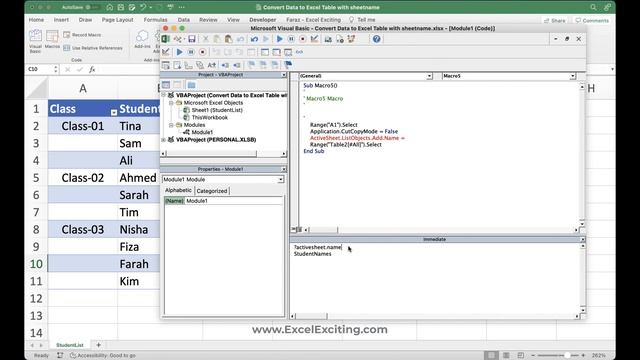Open the Object Browser icon in the VBA toolbar

(x=351, y=39)
